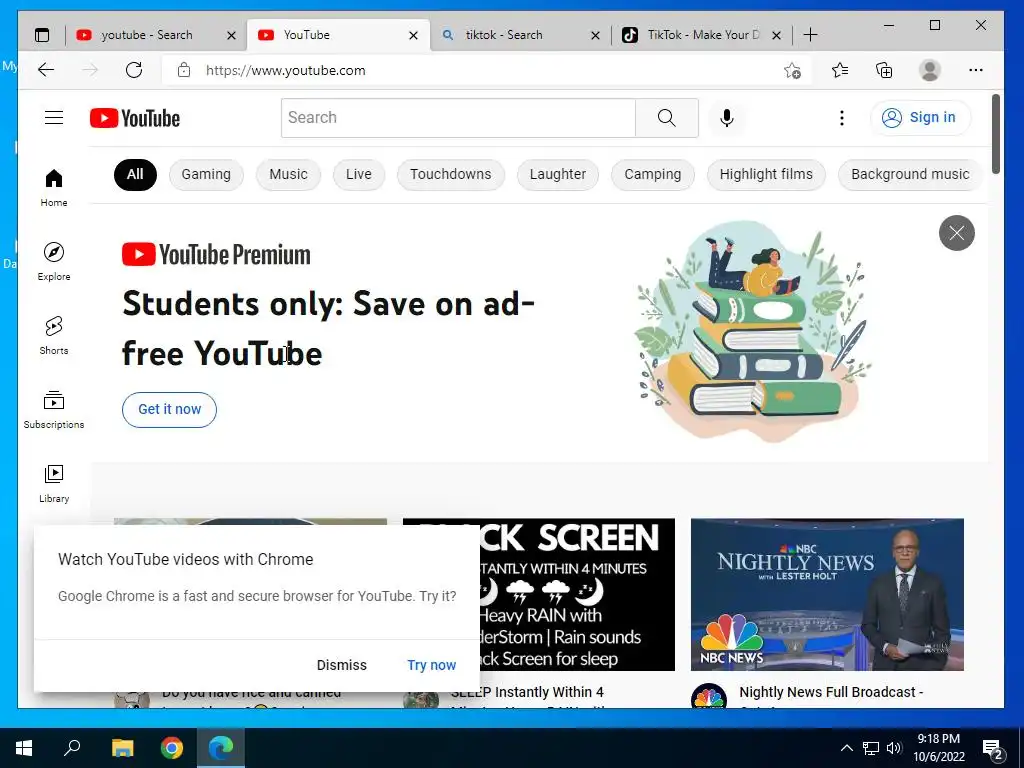
Task: Open taskbar search magnifier
Action: 72,748
